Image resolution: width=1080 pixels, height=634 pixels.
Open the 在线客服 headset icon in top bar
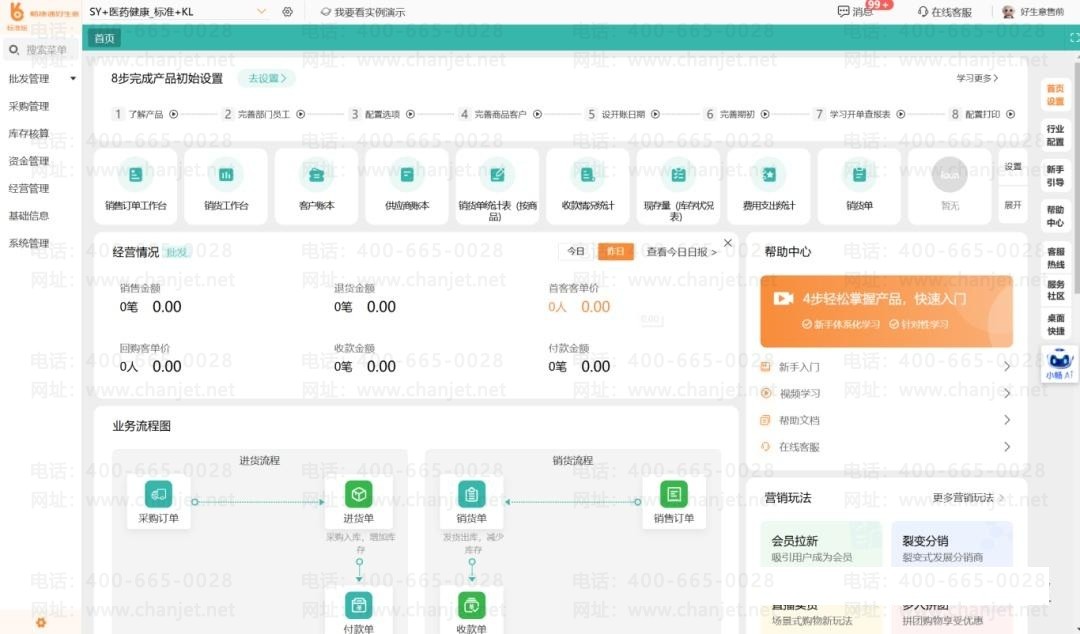923,12
